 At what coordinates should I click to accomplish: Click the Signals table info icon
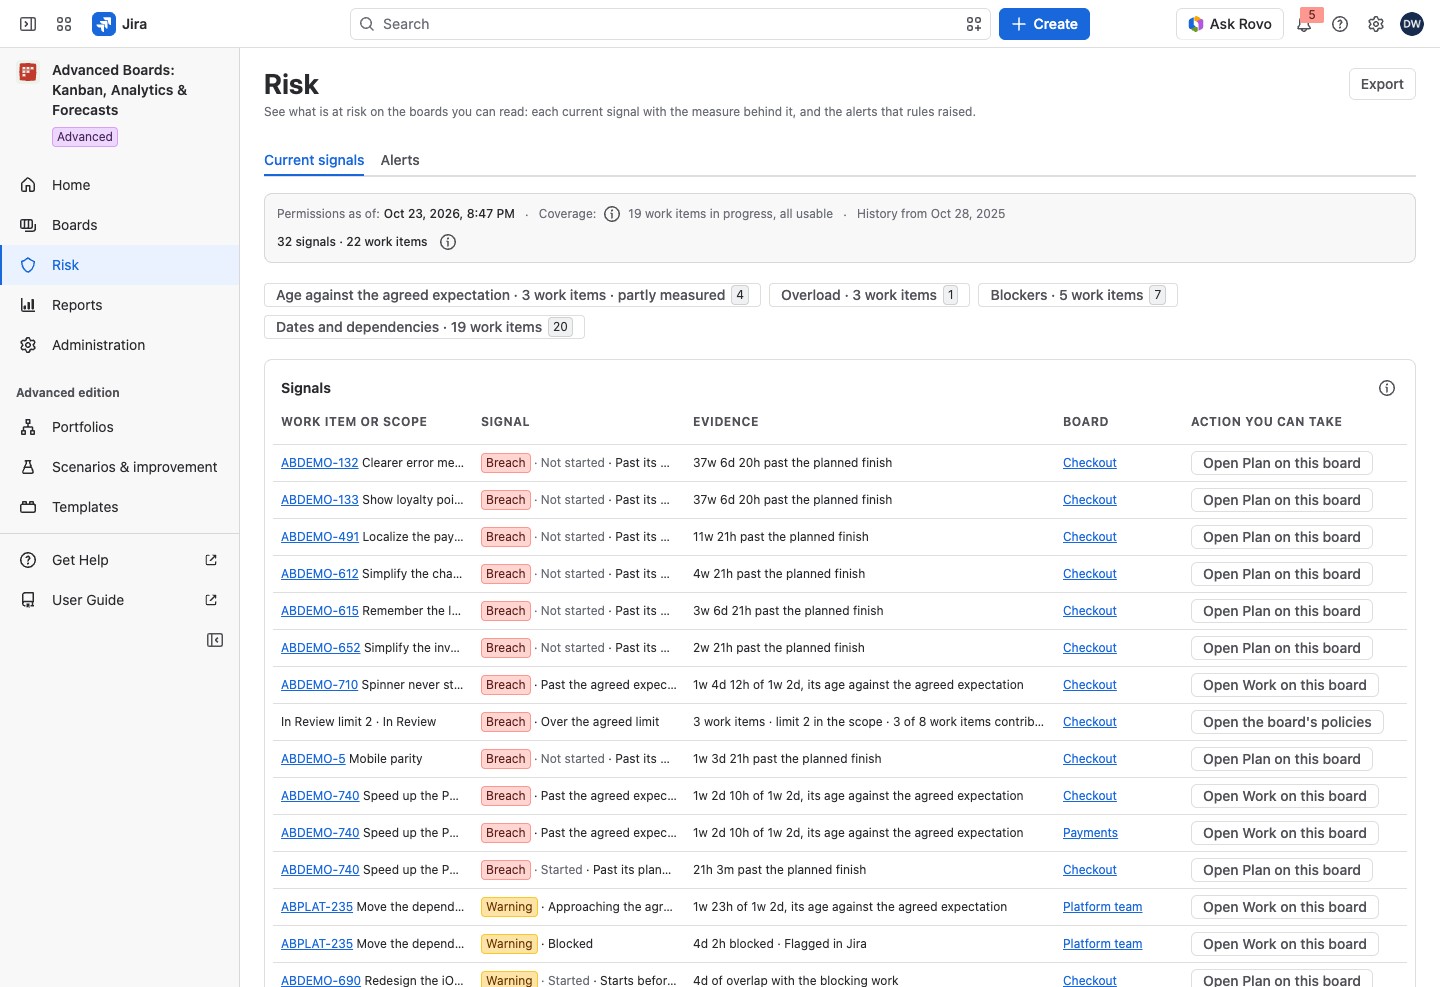[1387, 388]
